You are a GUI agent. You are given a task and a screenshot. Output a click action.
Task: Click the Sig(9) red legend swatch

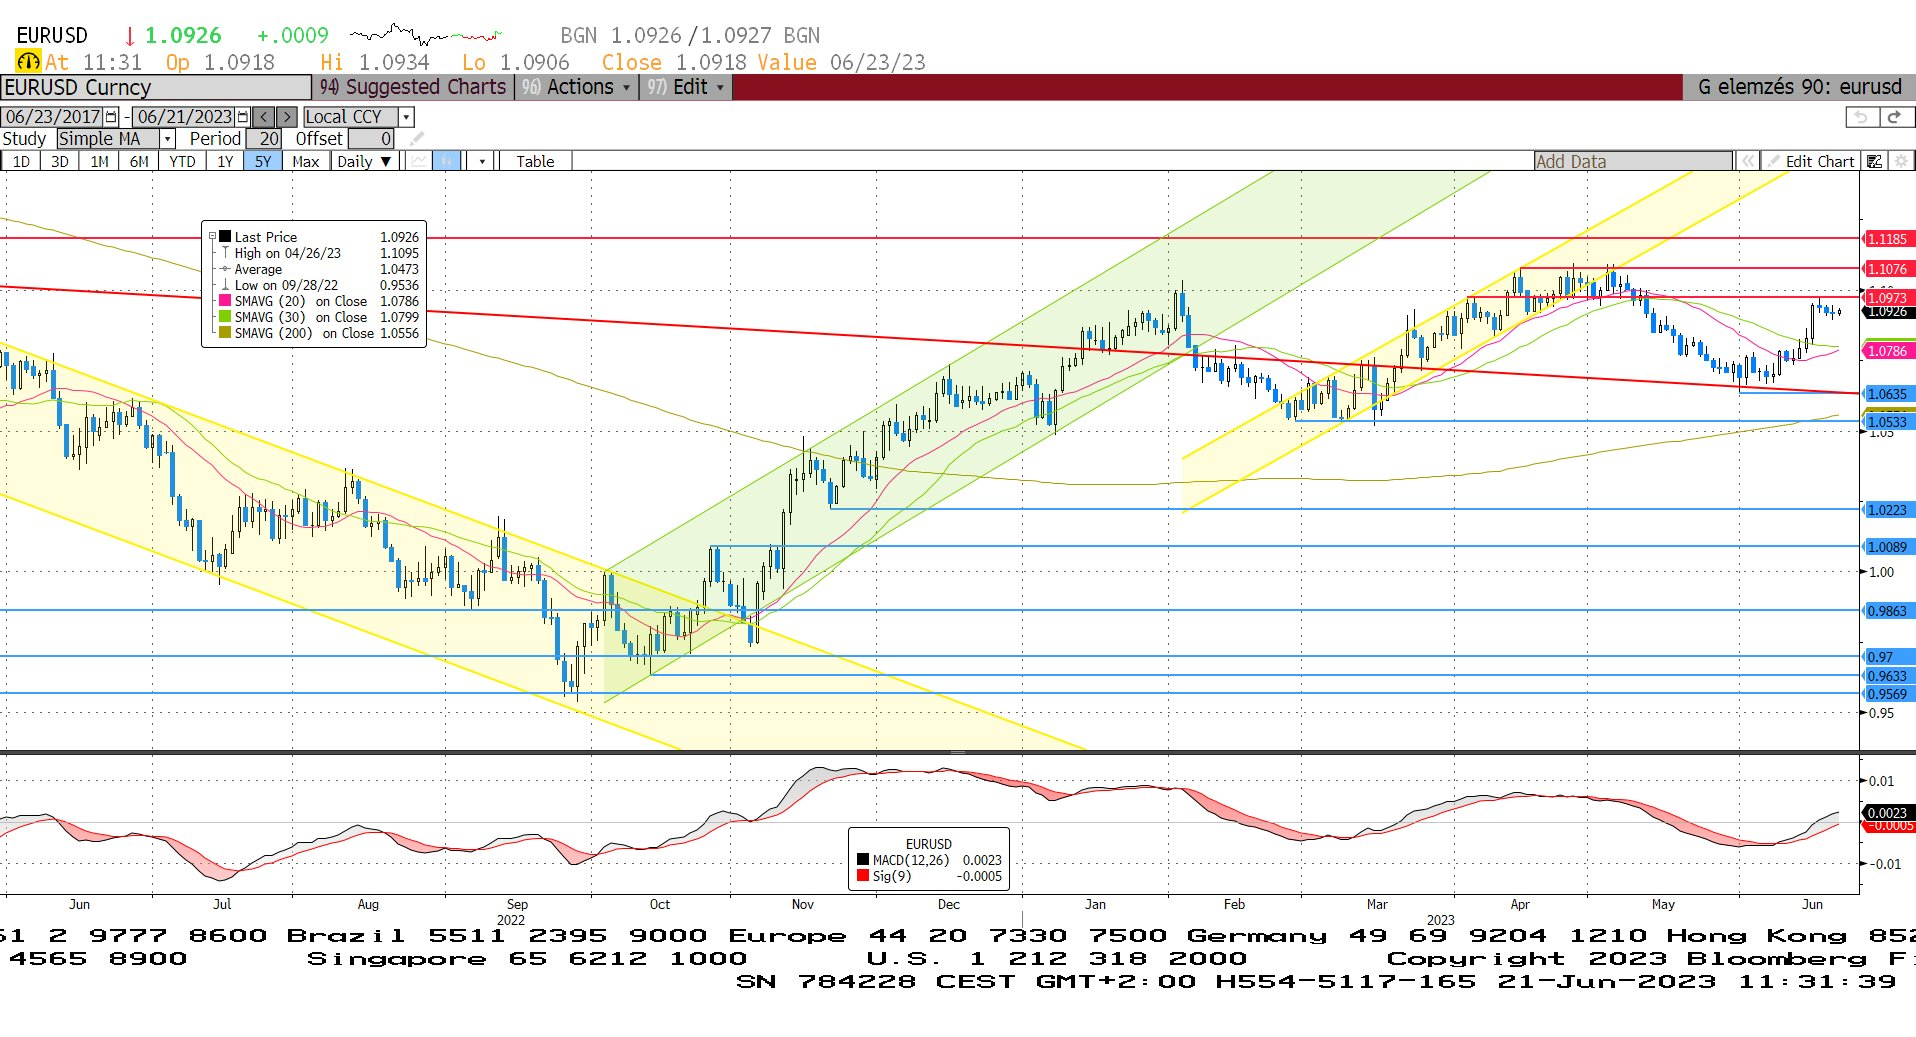[863, 876]
